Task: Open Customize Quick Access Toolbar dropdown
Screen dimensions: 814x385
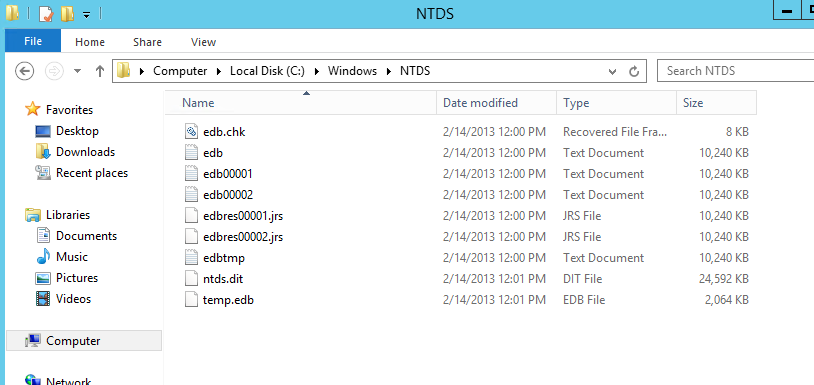Action: (x=87, y=15)
